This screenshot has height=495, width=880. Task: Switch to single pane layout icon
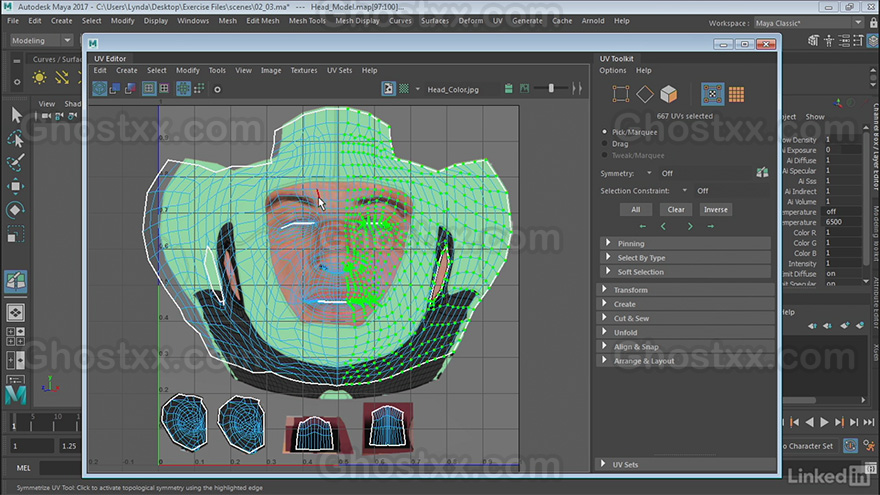pos(16,313)
